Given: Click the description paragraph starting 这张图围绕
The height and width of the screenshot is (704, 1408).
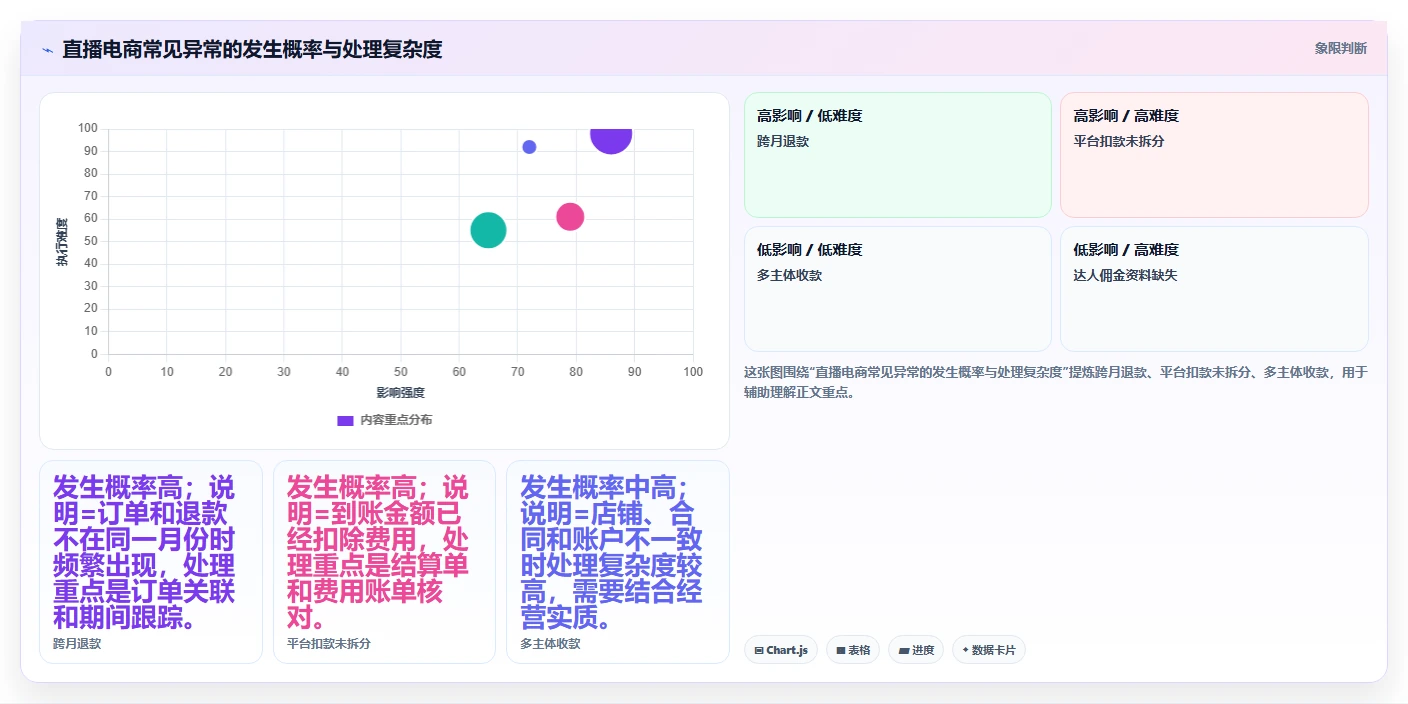Looking at the screenshot, I should (1056, 382).
